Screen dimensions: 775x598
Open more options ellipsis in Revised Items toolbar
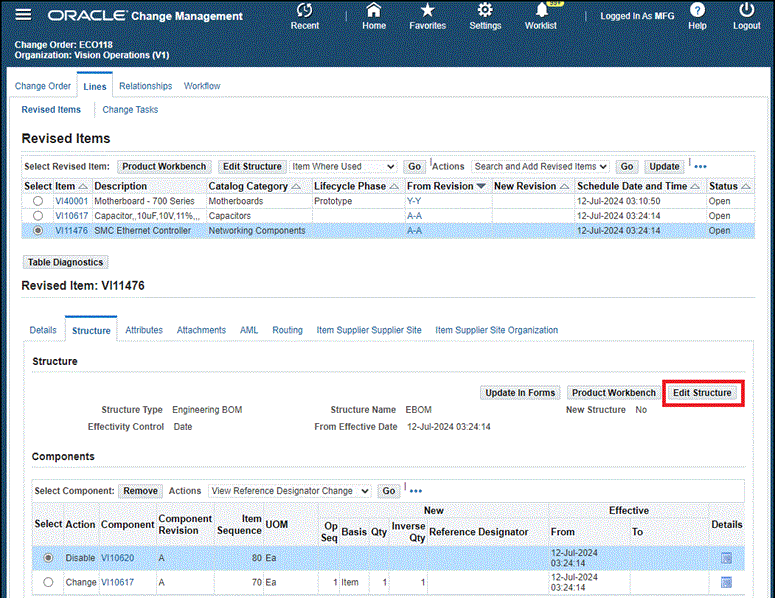(700, 167)
